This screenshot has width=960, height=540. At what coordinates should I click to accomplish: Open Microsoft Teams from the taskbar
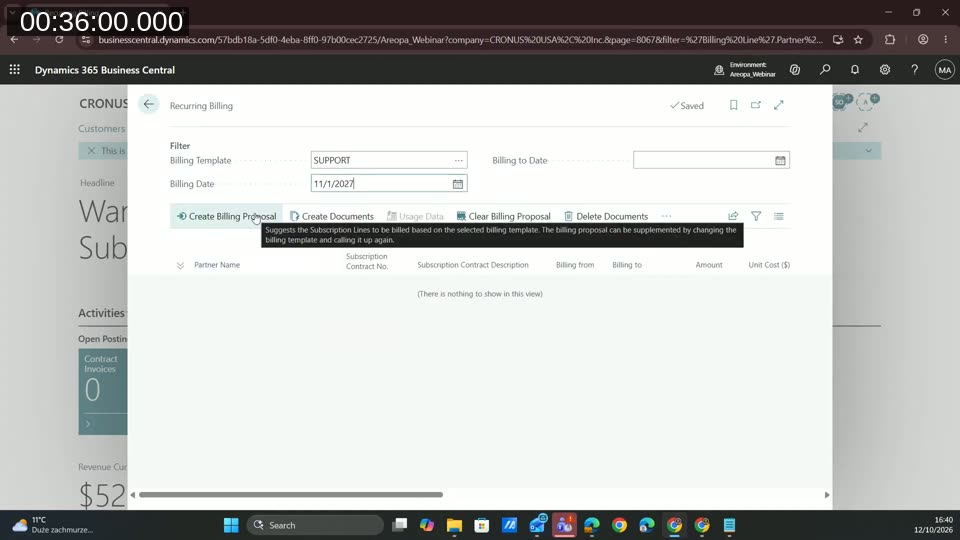tap(564, 525)
